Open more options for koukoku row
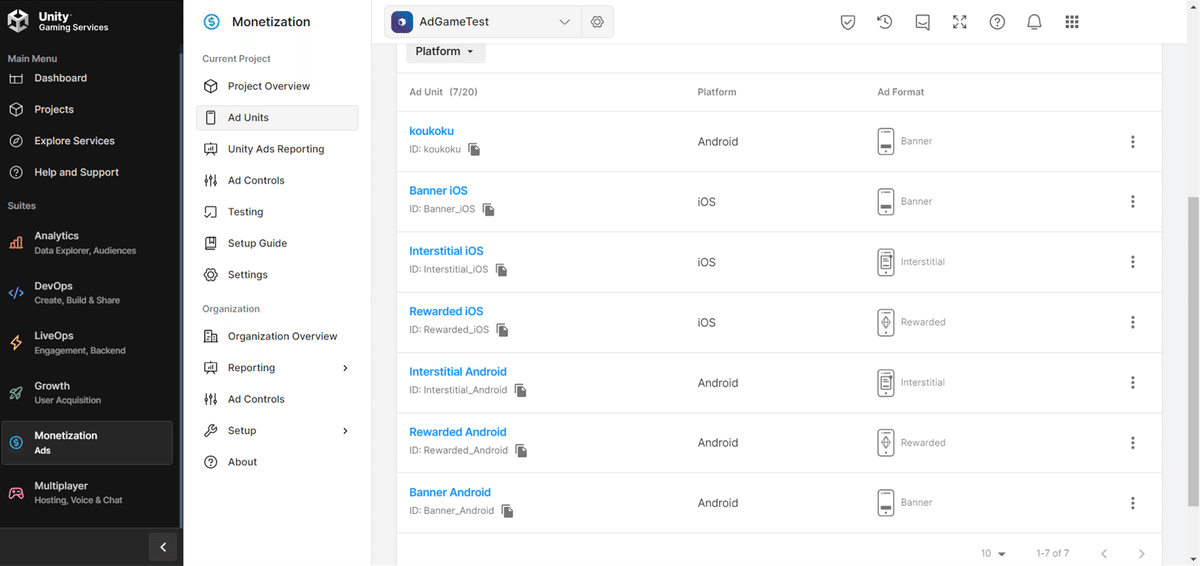 coord(1132,142)
